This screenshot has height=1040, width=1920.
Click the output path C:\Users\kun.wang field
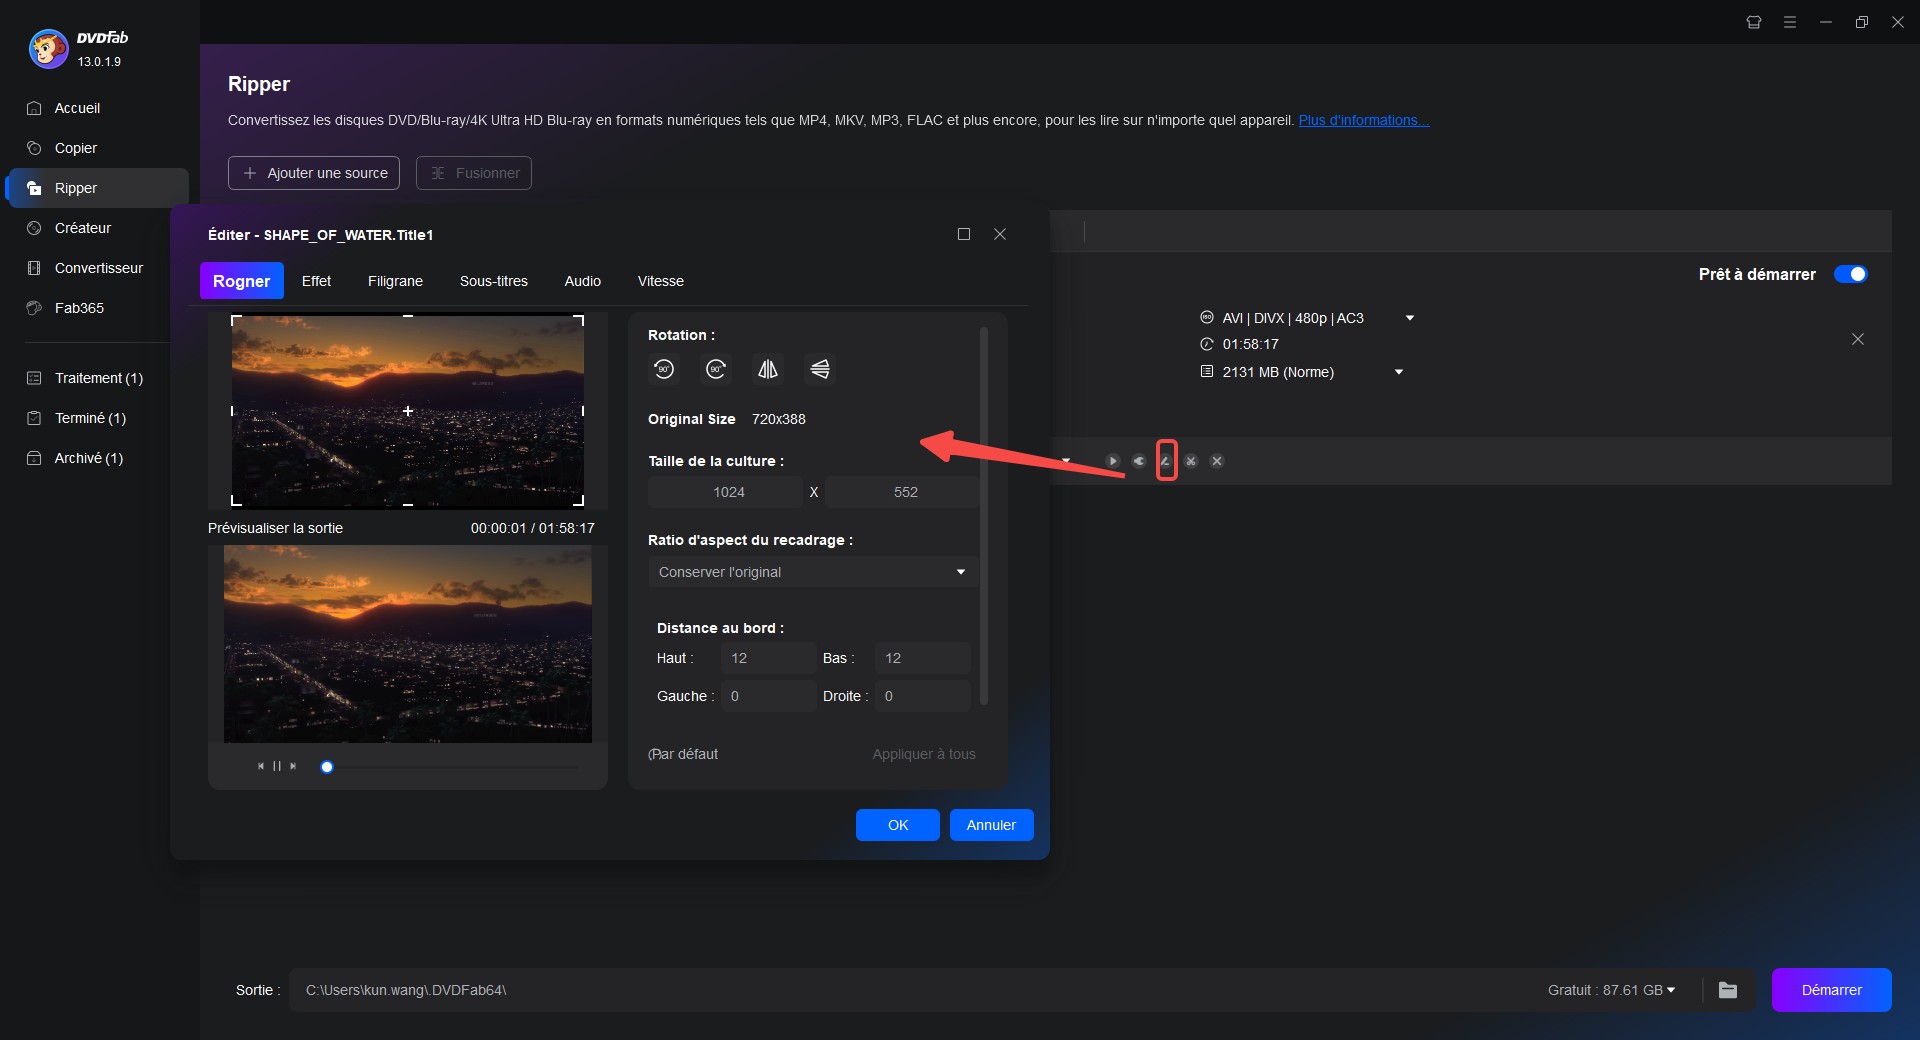click(910, 990)
